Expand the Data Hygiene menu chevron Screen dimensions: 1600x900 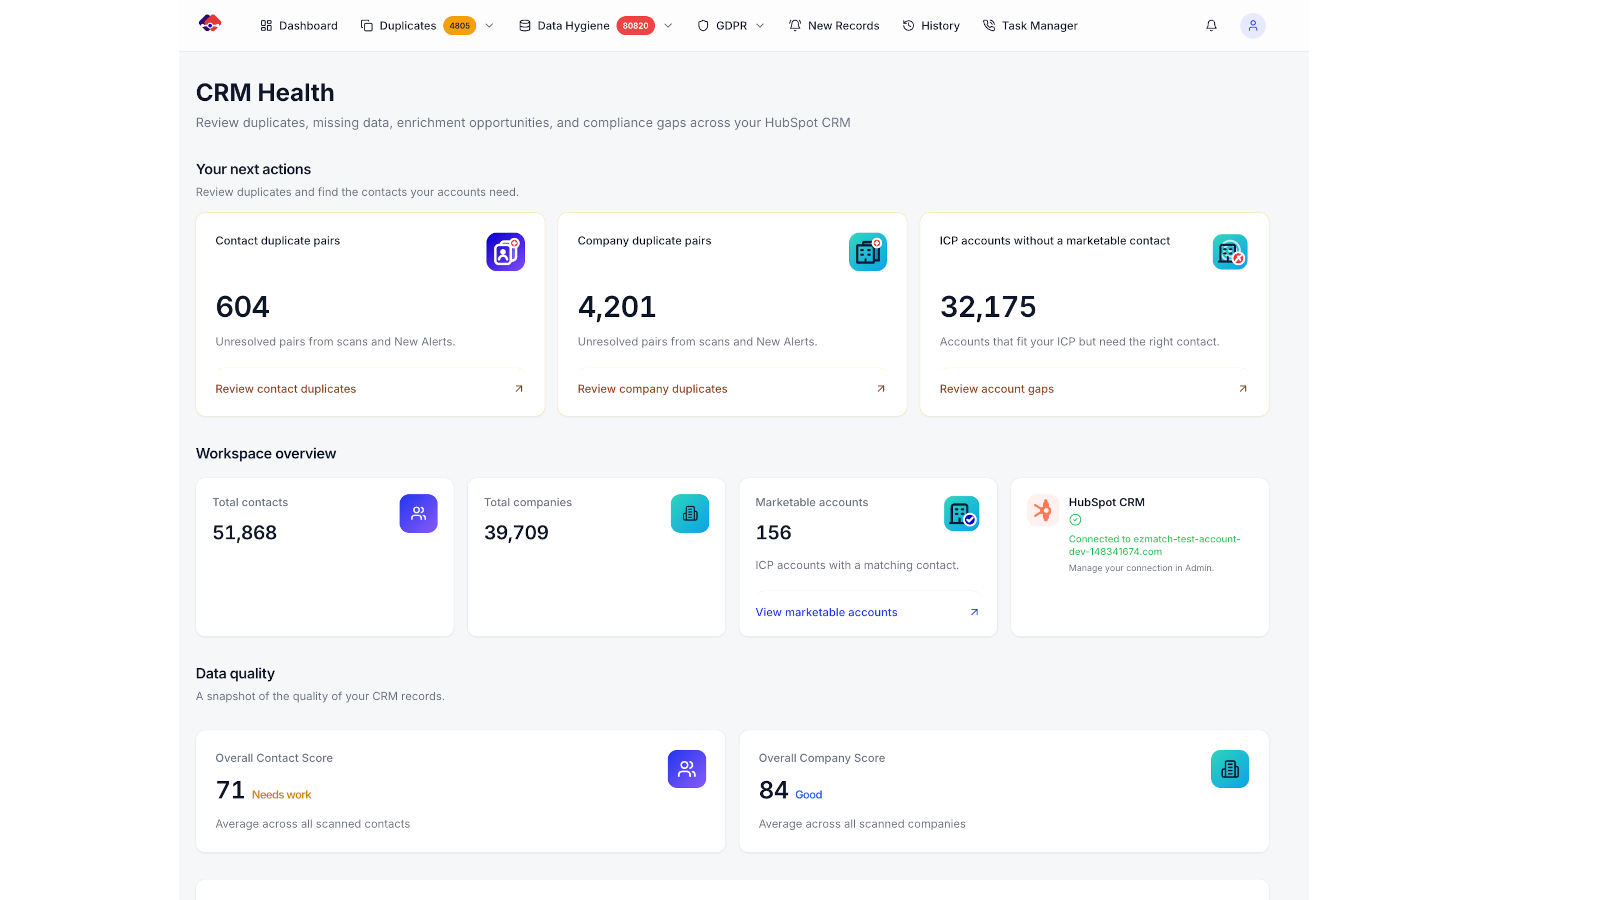point(668,26)
